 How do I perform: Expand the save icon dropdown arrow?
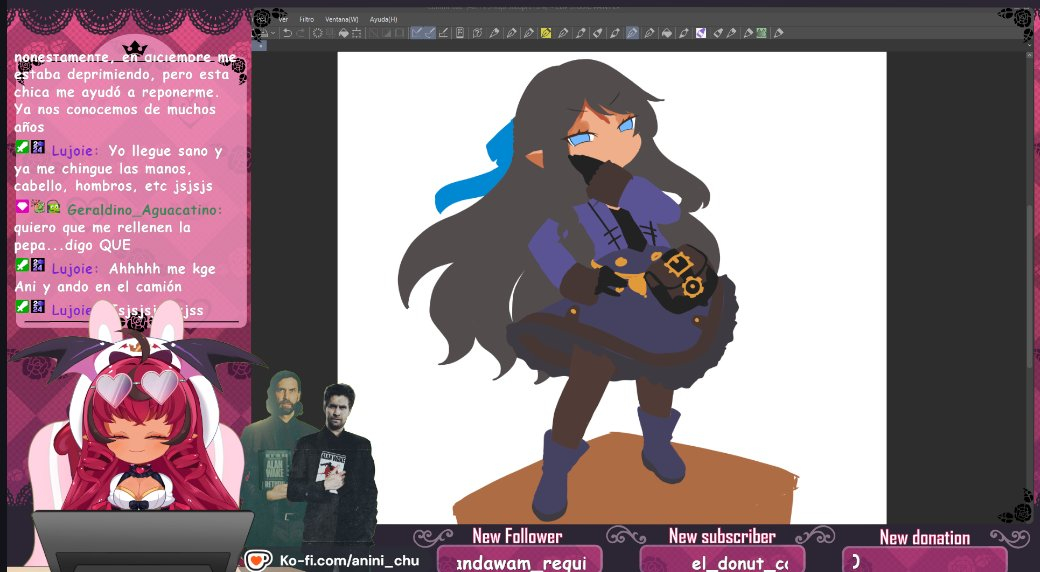(274, 33)
